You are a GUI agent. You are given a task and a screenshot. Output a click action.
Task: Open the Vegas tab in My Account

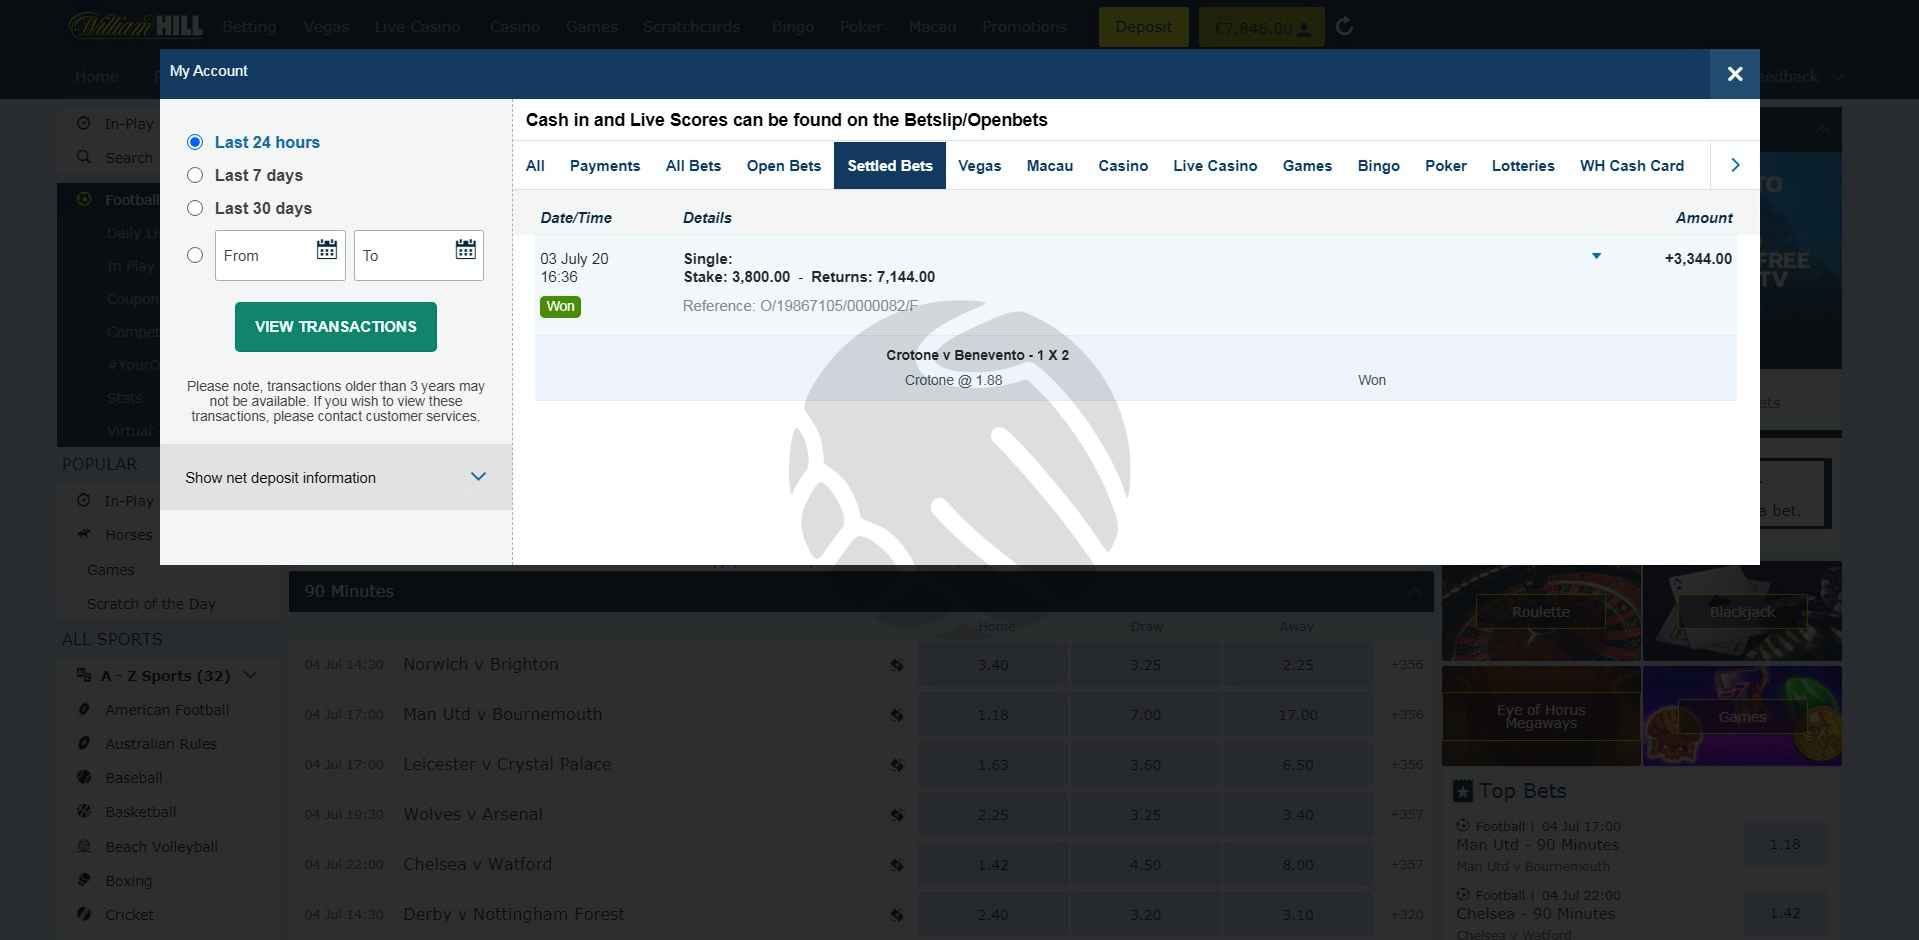click(x=980, y=166)
